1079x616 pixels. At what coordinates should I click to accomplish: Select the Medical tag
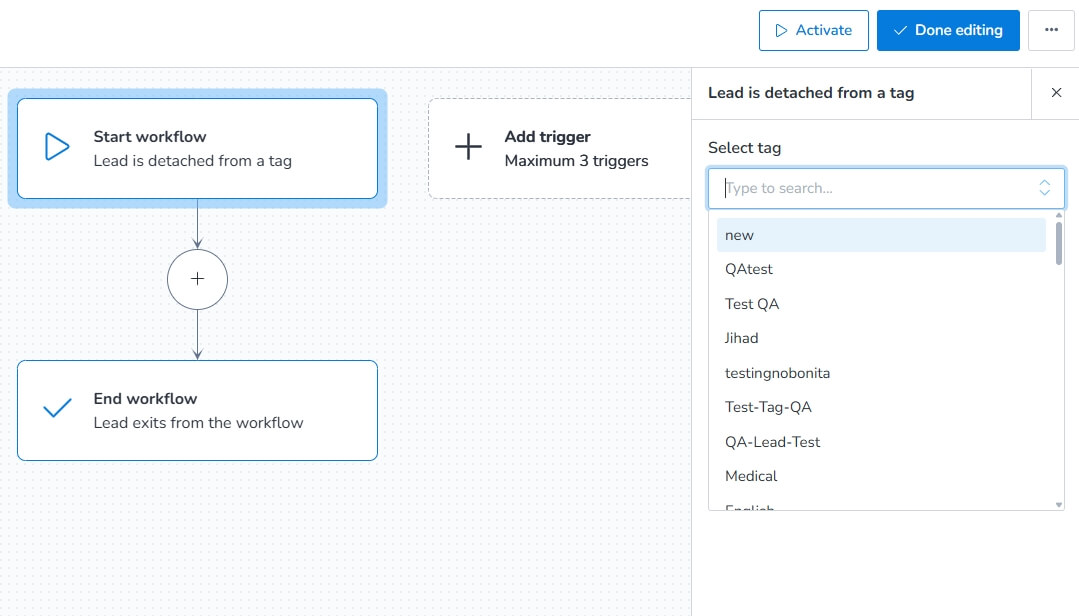(881, 476)
